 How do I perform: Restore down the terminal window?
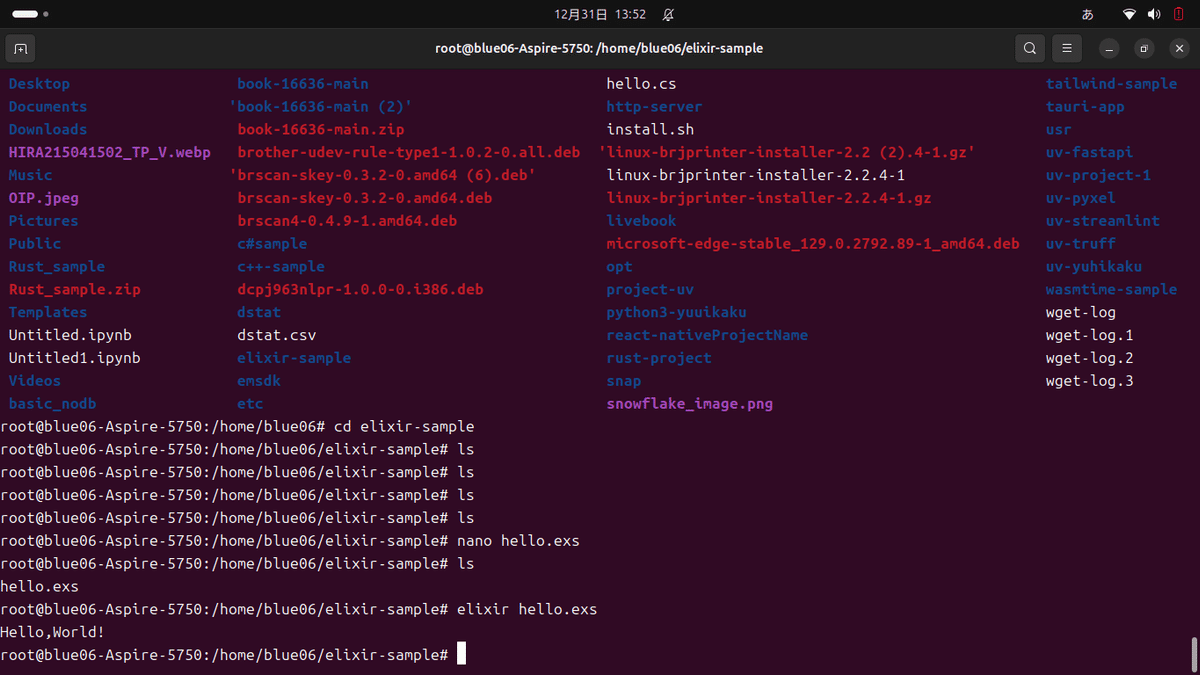[1144, 48]
